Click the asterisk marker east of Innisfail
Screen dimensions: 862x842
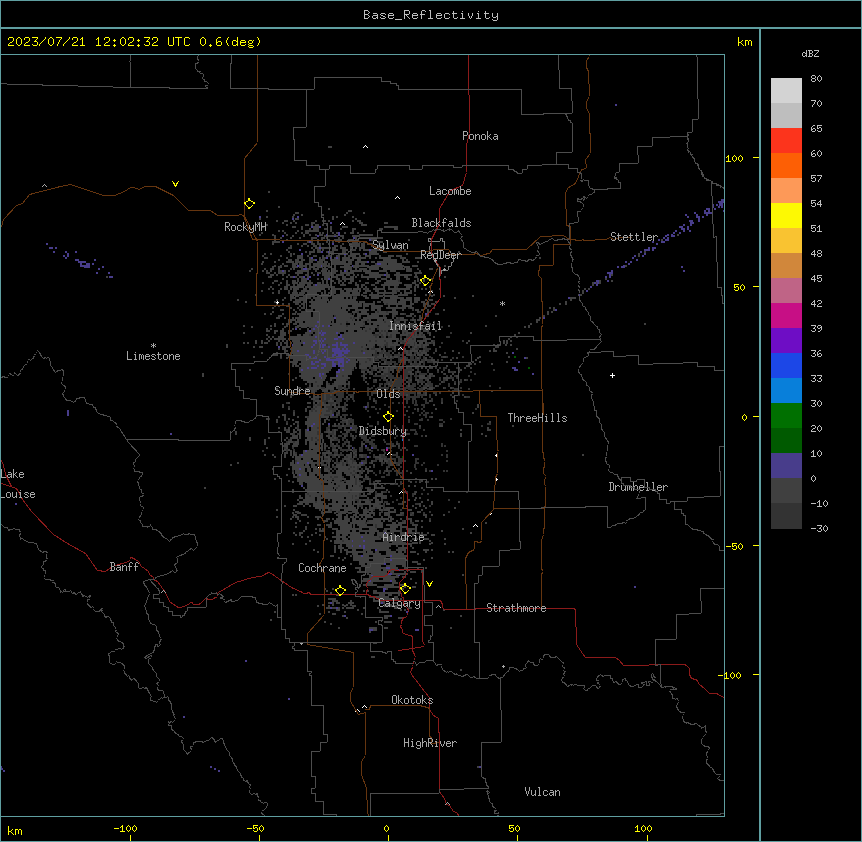click(x=502, y=303)
